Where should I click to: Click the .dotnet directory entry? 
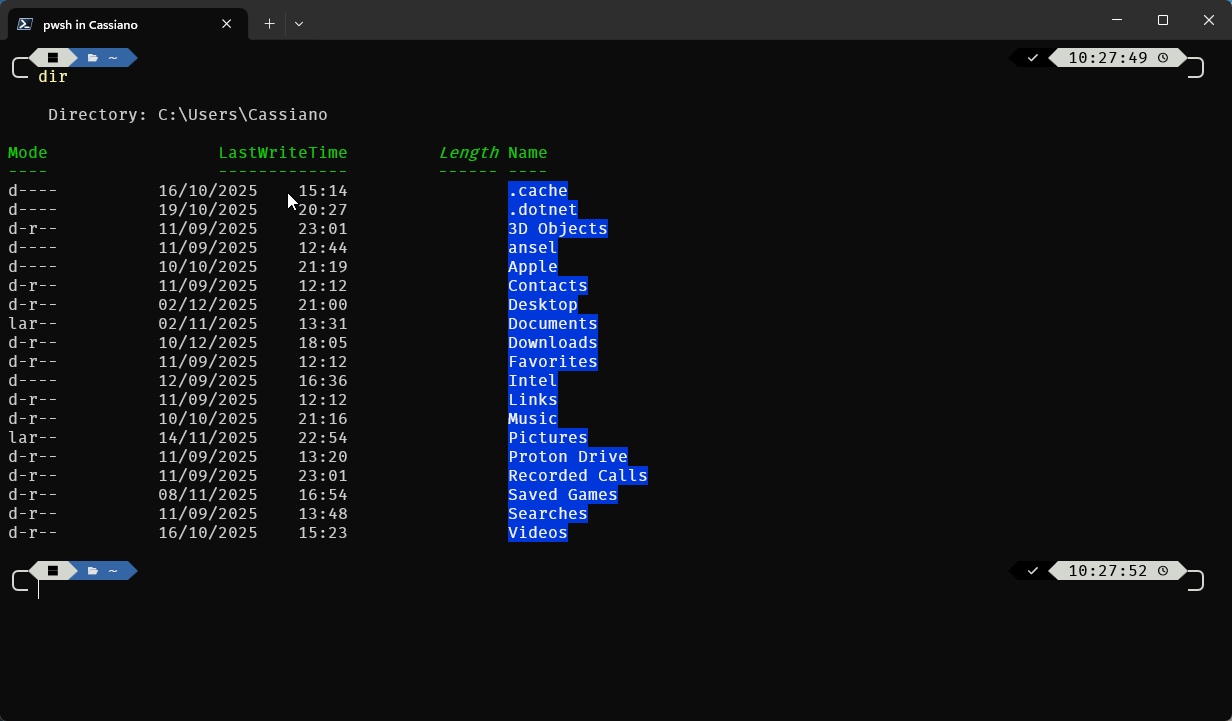pyautogui.click(x=542, y=210)
